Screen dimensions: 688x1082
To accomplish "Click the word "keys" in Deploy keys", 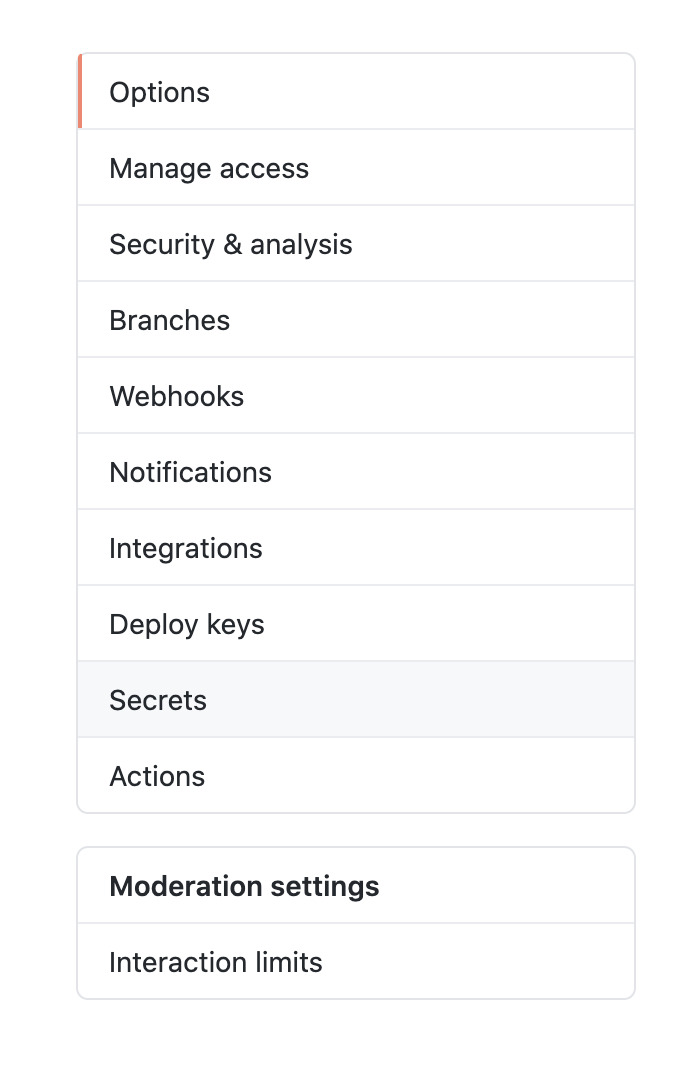I will tap(236, 624).
